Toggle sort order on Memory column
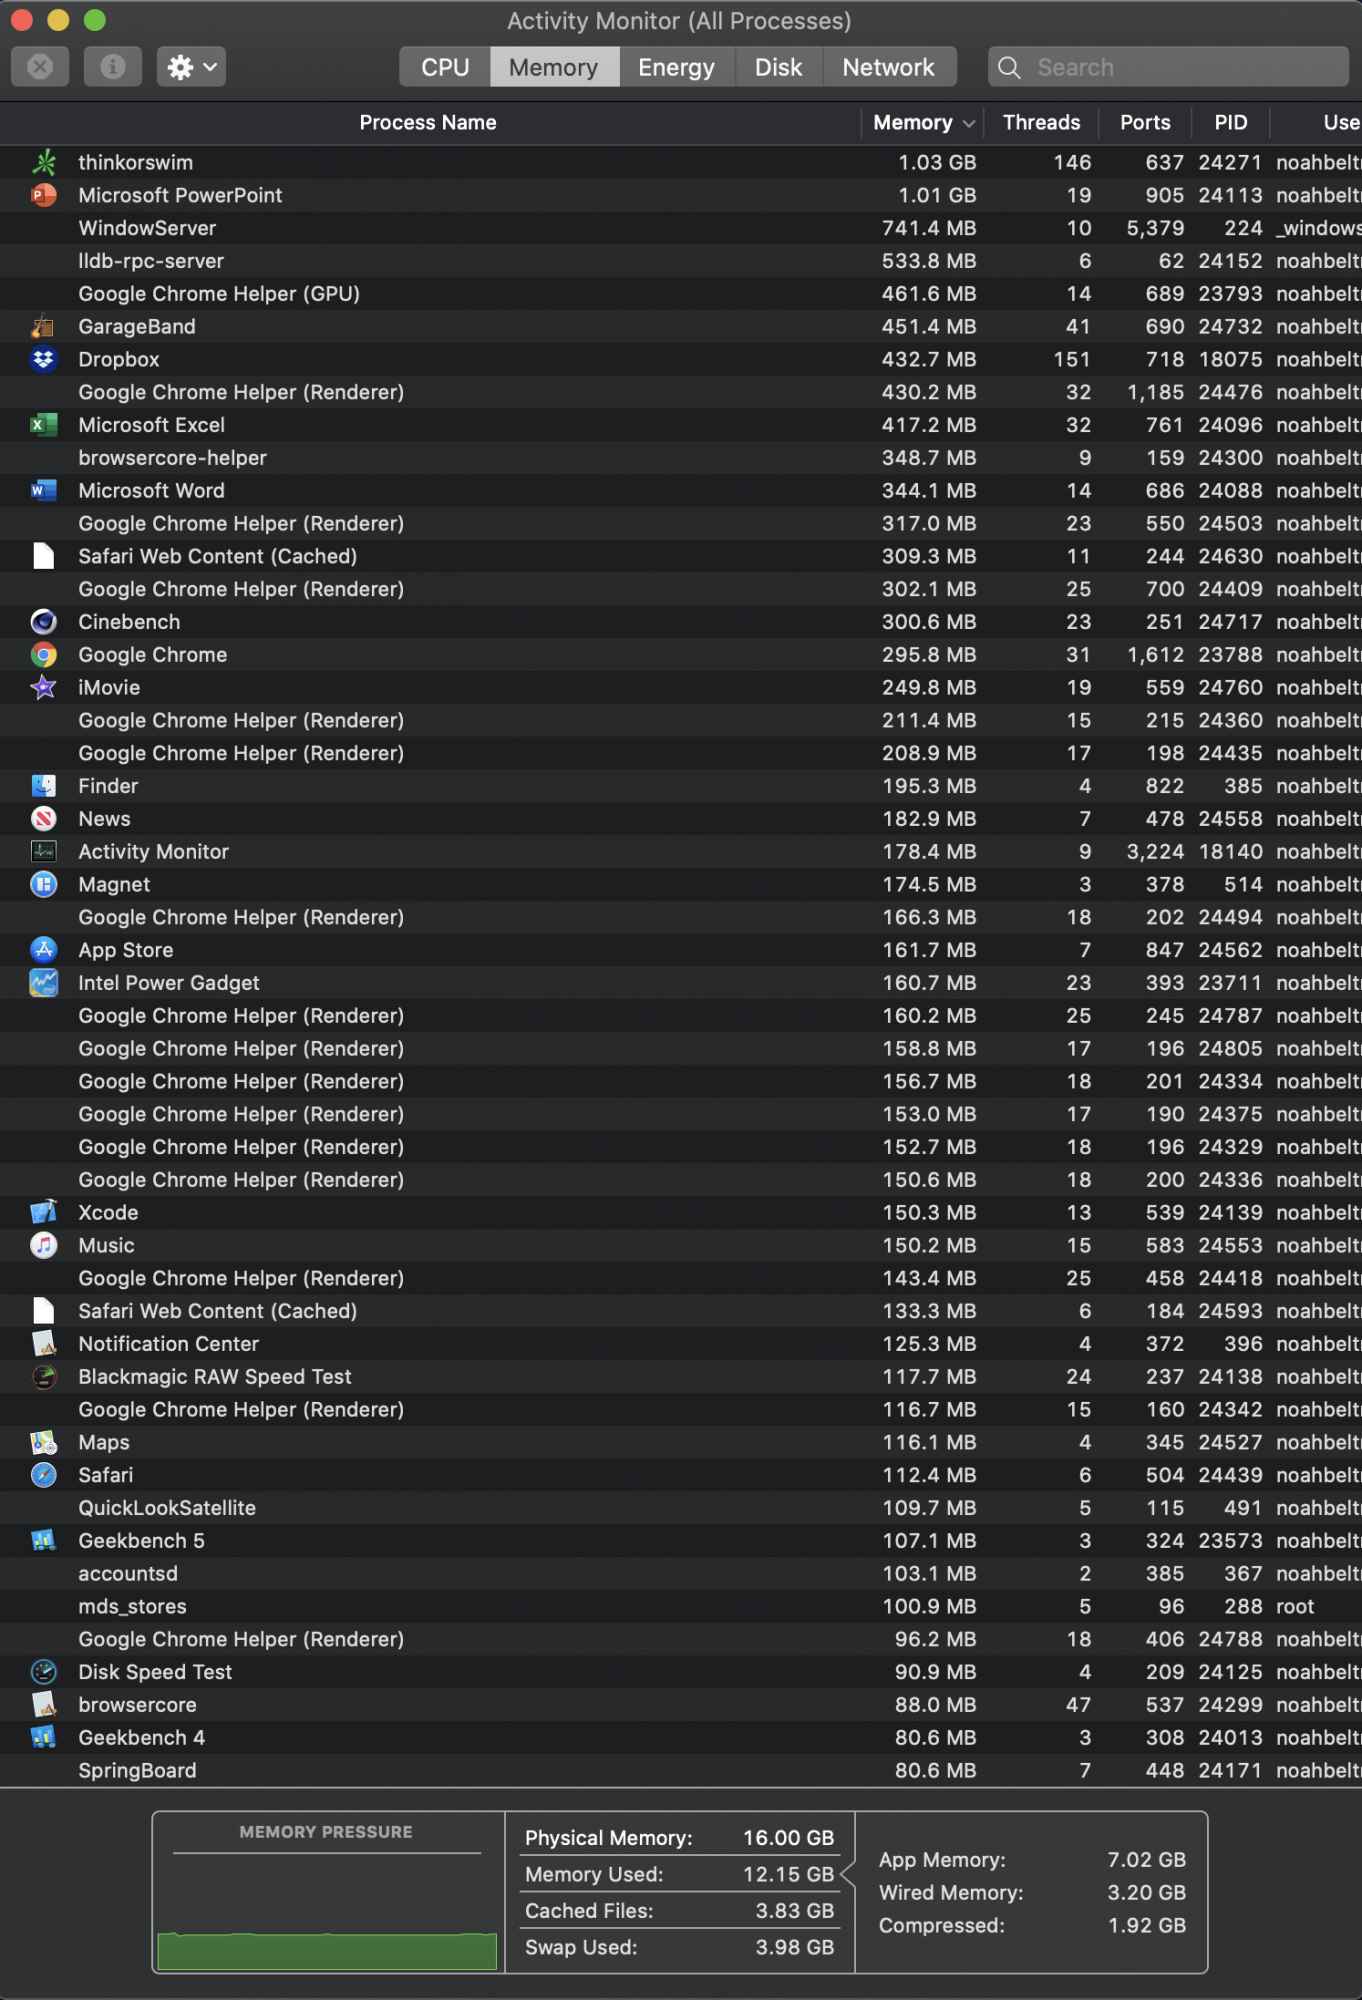This screenshot has width=1362, height=2000. [x=922, y=122]
